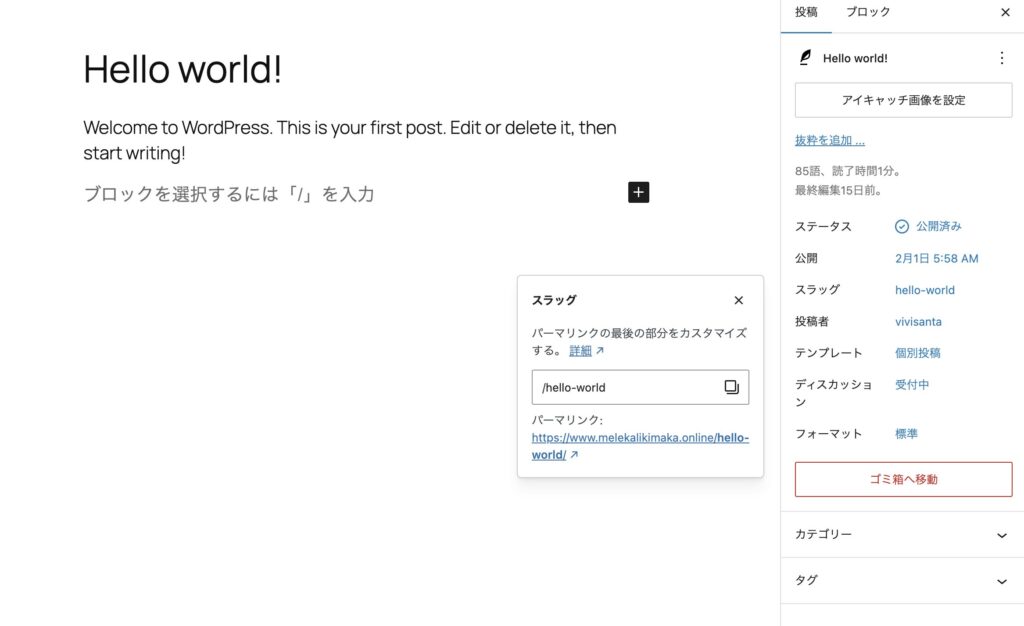Select the 投稿 tab
This screenshot has height=626, width=1024.
click(x=806, y=13)
